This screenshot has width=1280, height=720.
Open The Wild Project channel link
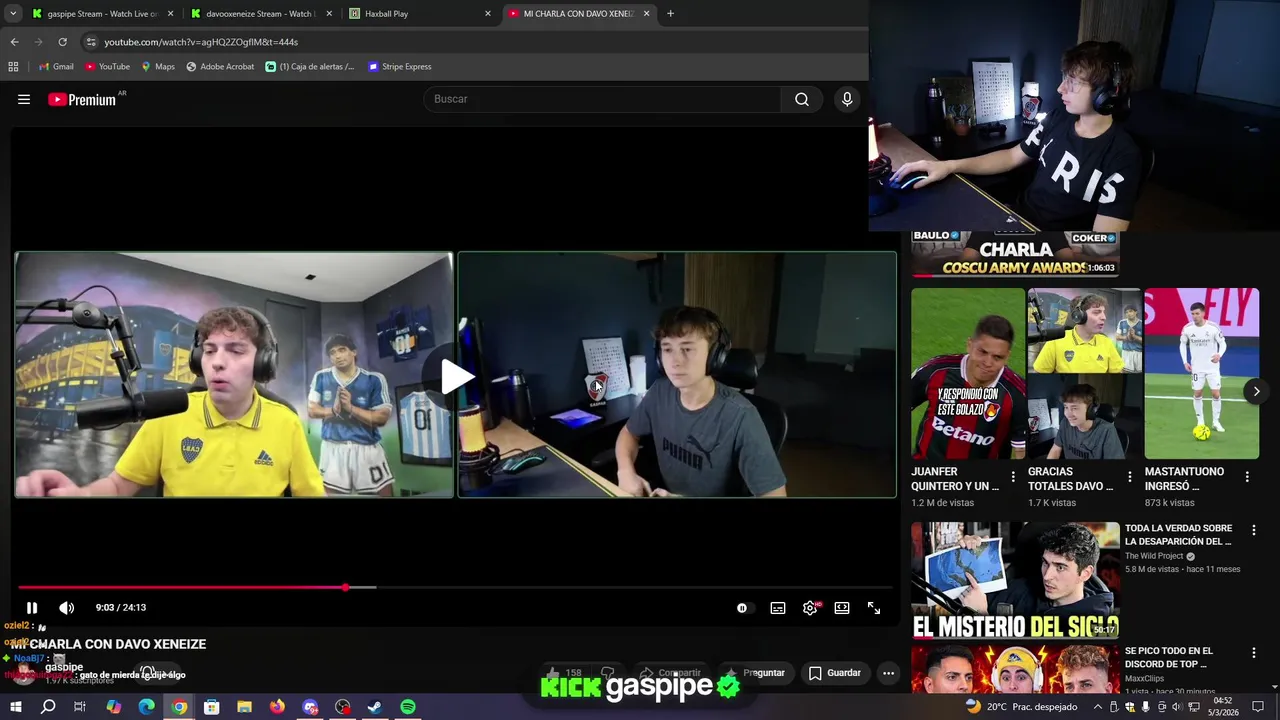[1154, 556]
